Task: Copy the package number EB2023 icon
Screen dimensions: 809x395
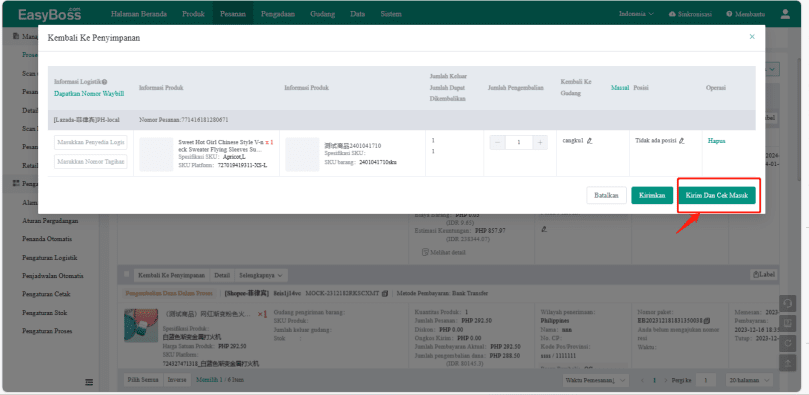Action: (x=706, y=320)
